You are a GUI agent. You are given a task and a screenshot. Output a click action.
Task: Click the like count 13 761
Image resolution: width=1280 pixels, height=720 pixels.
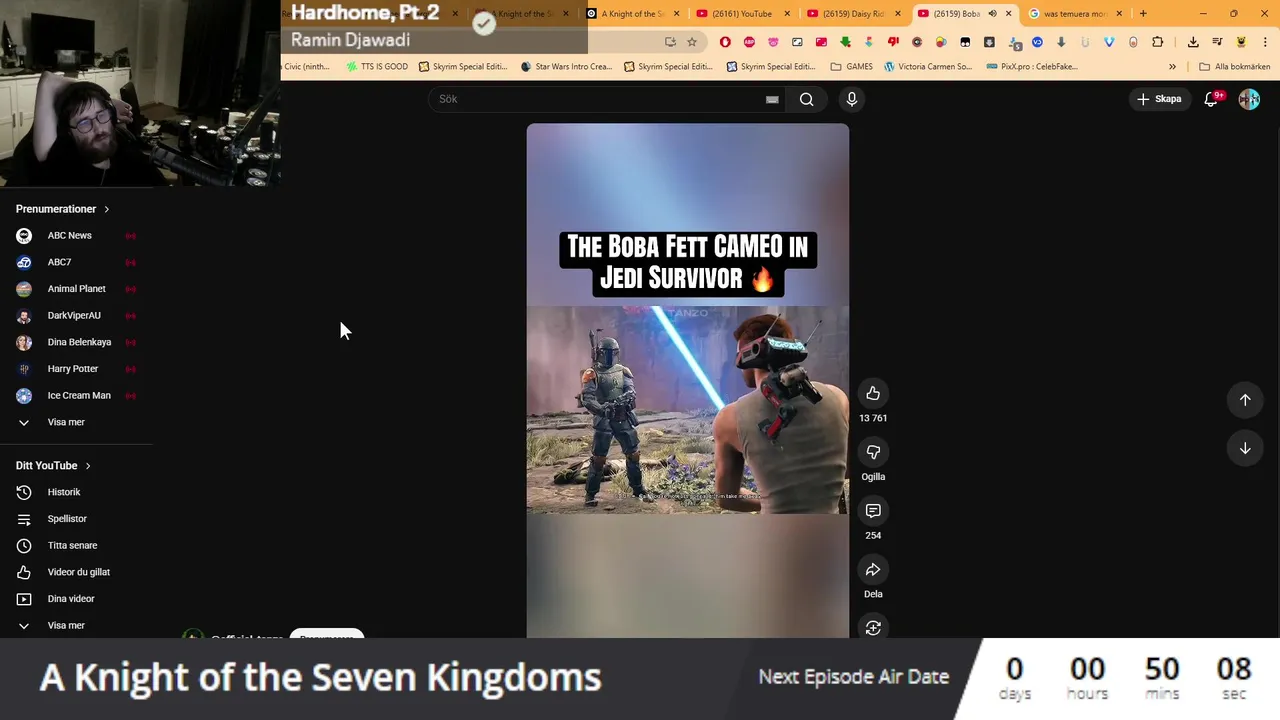coord(873,418)
